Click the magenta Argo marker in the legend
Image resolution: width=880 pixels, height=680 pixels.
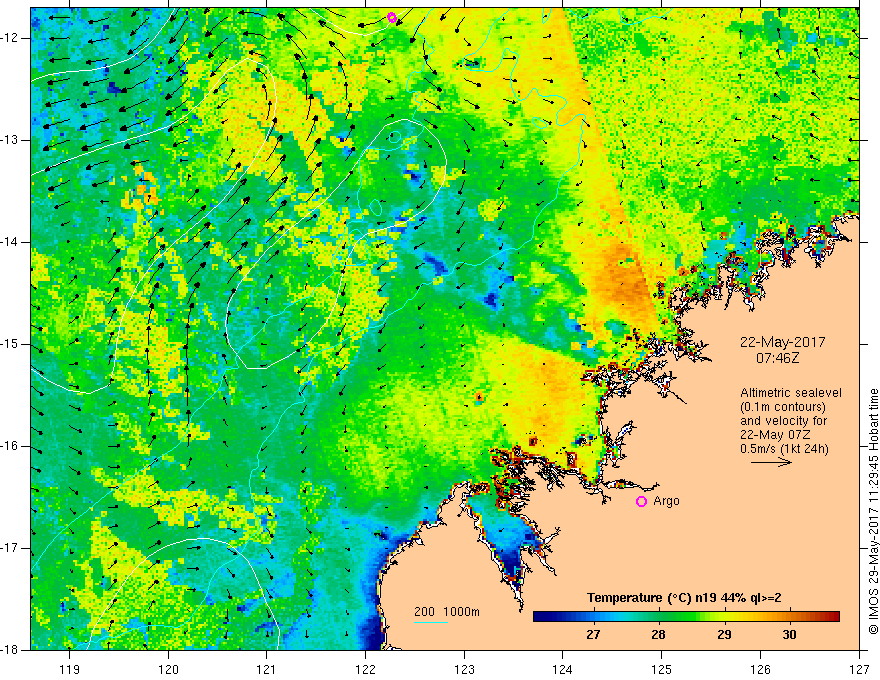[641, 502]
